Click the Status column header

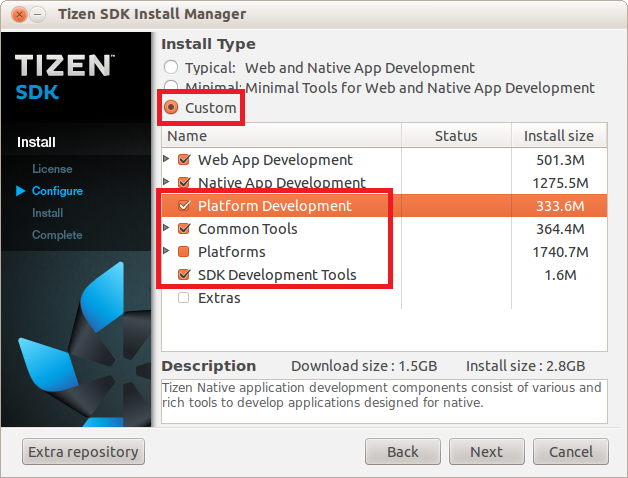456,136
